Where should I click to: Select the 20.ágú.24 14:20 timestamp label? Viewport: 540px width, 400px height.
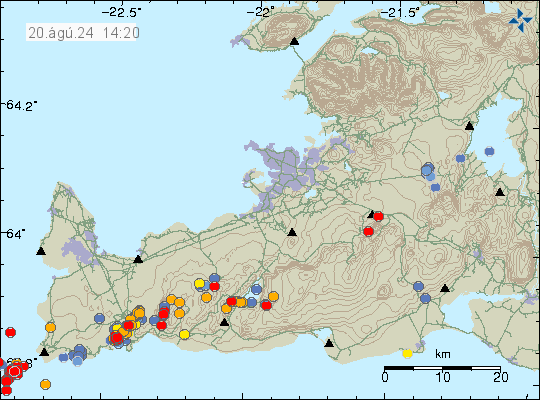(83, 33)
